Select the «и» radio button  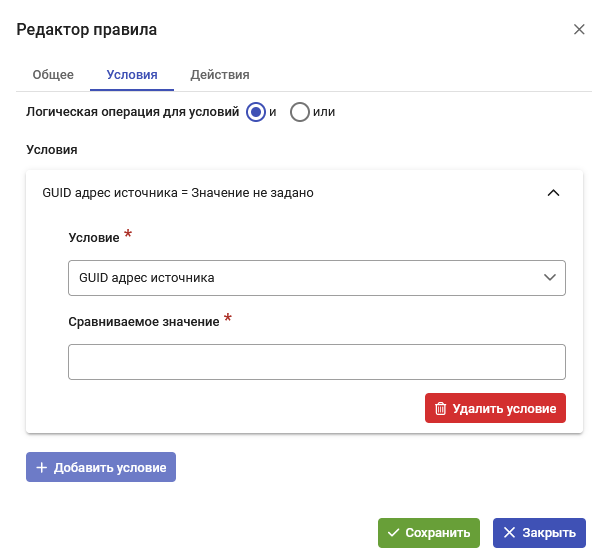click(256, 112)
